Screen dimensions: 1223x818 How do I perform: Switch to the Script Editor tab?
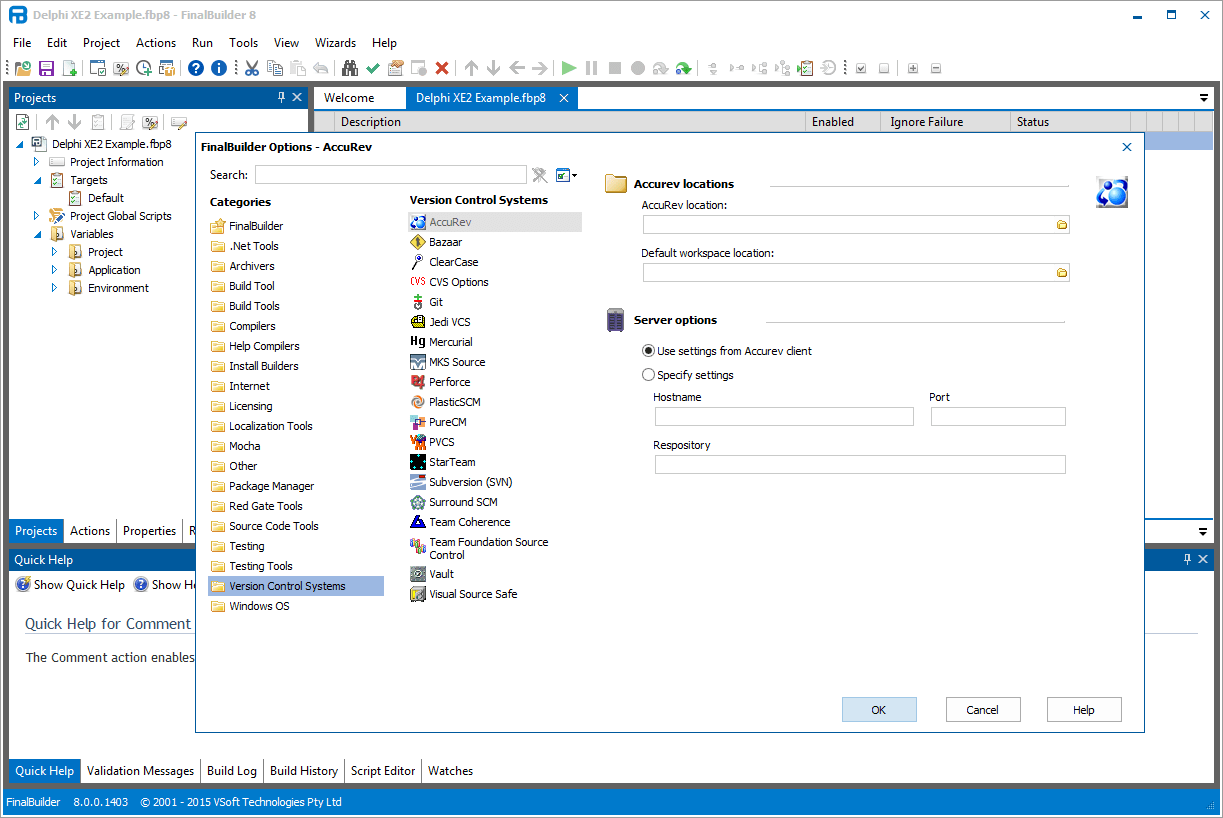point(383,771)
